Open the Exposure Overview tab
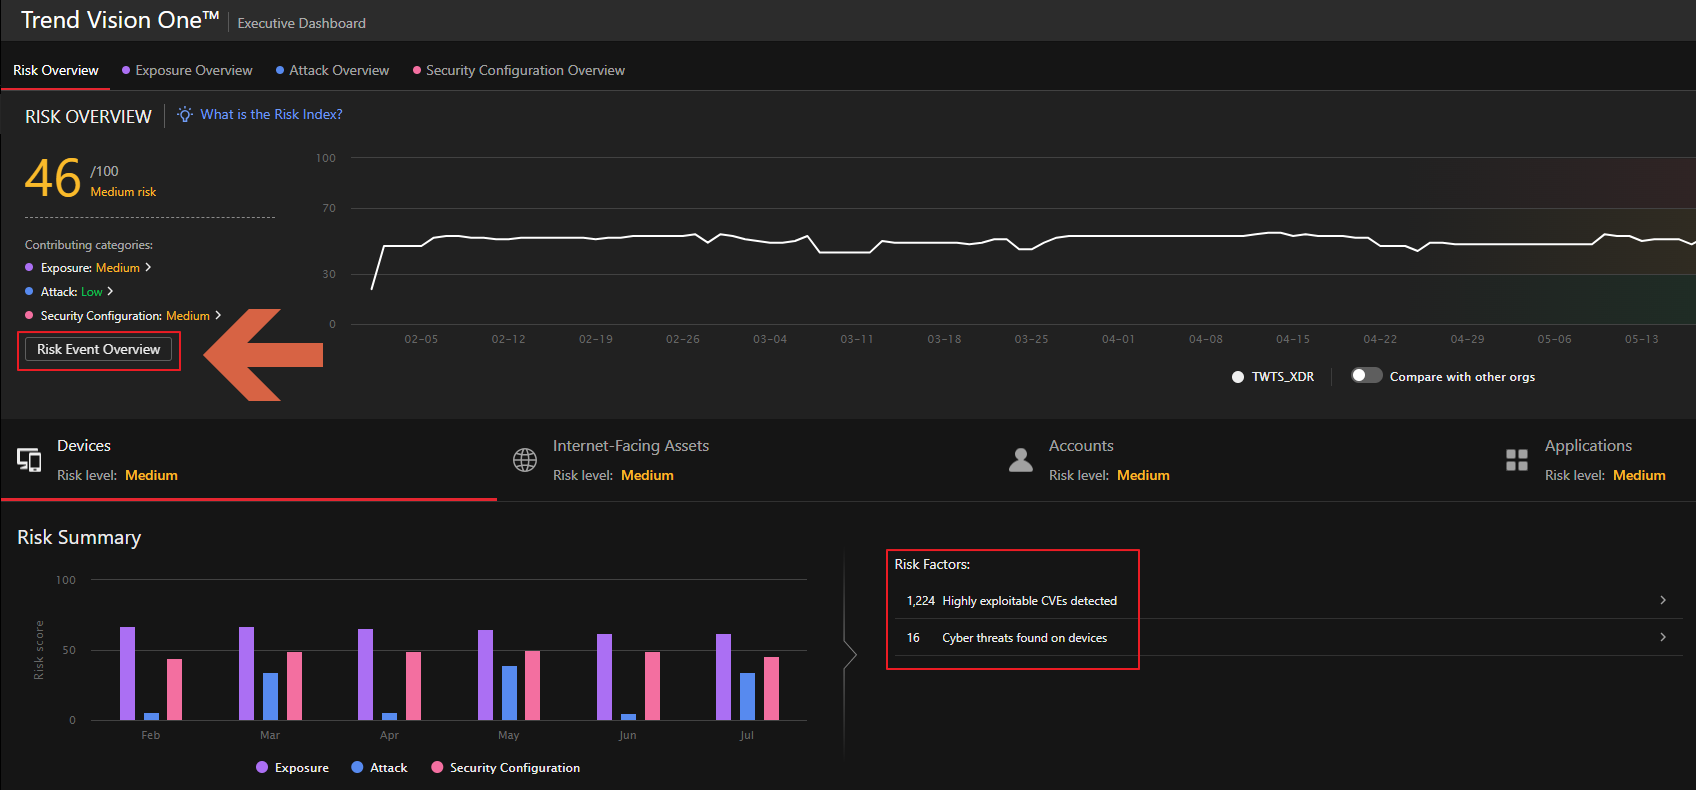 click(194, 71)
